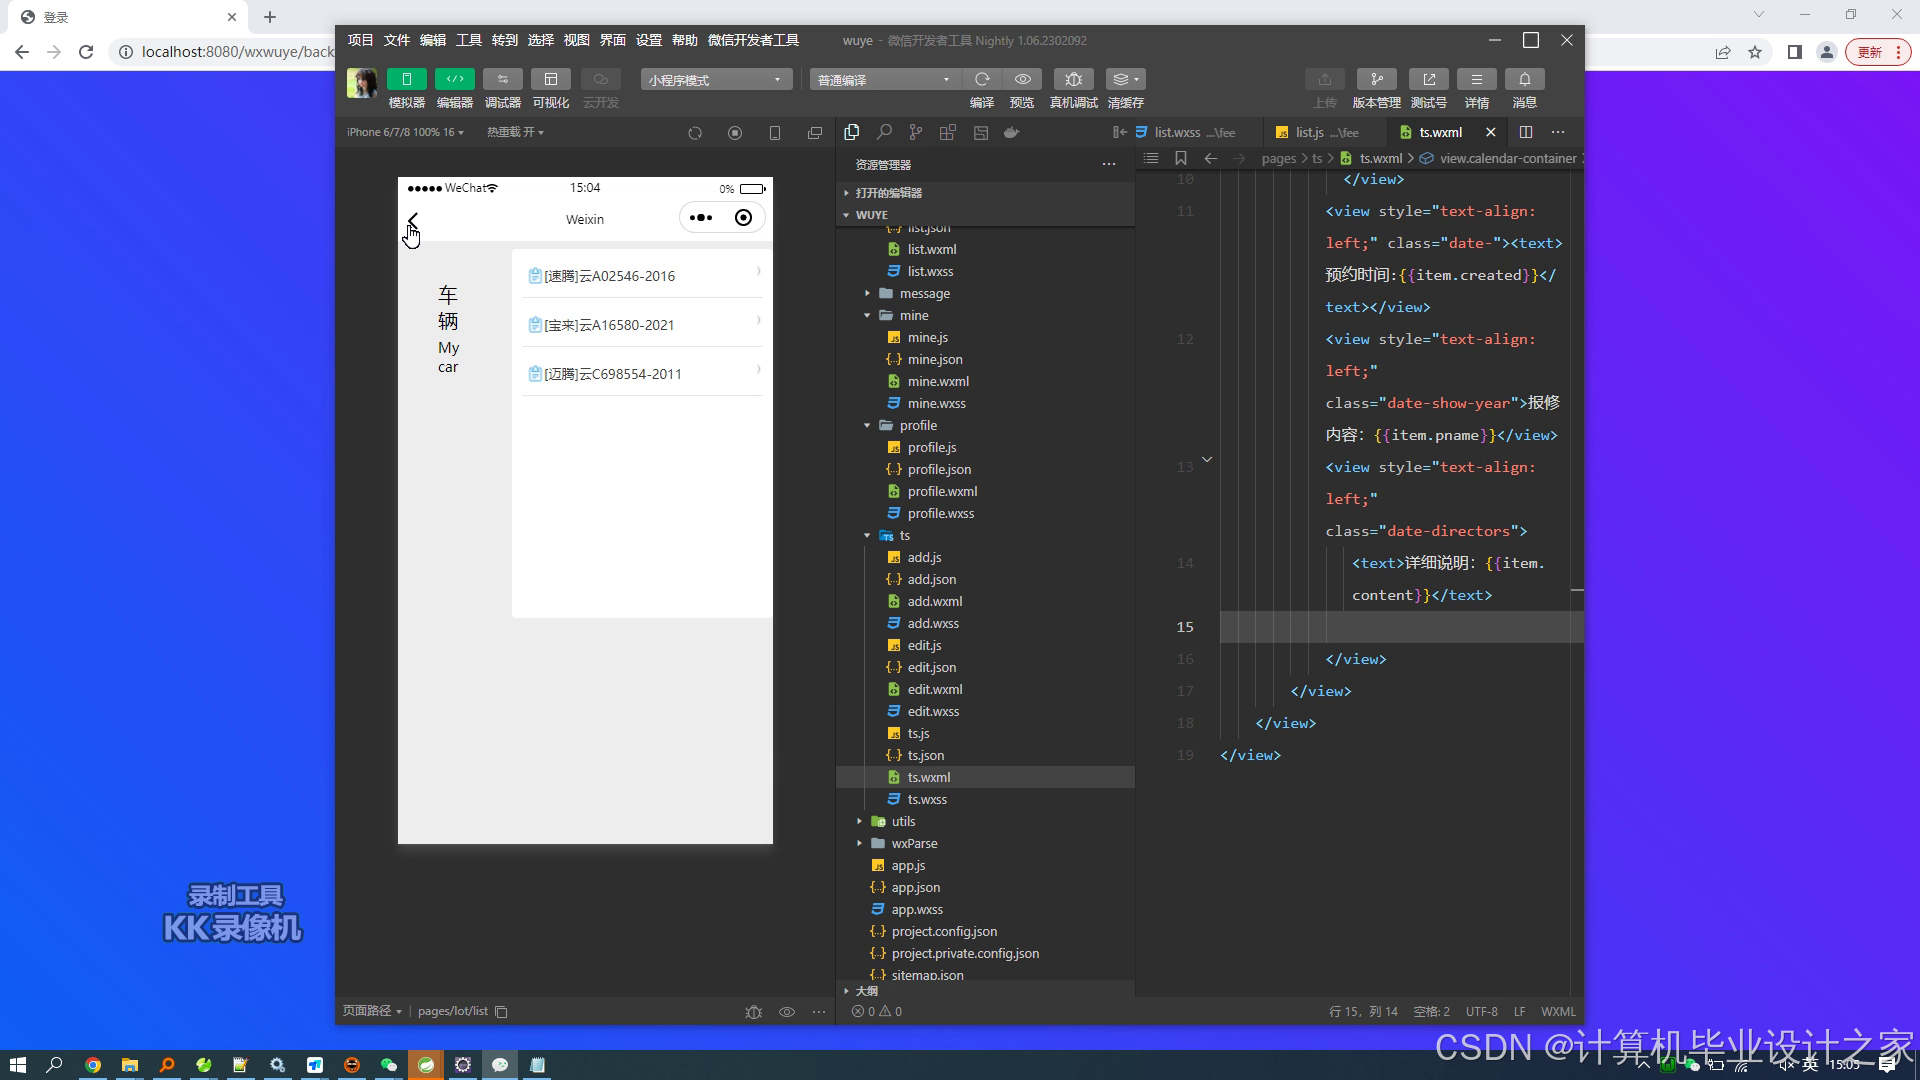Open the ts.wxss file

[x=926, y=799]
